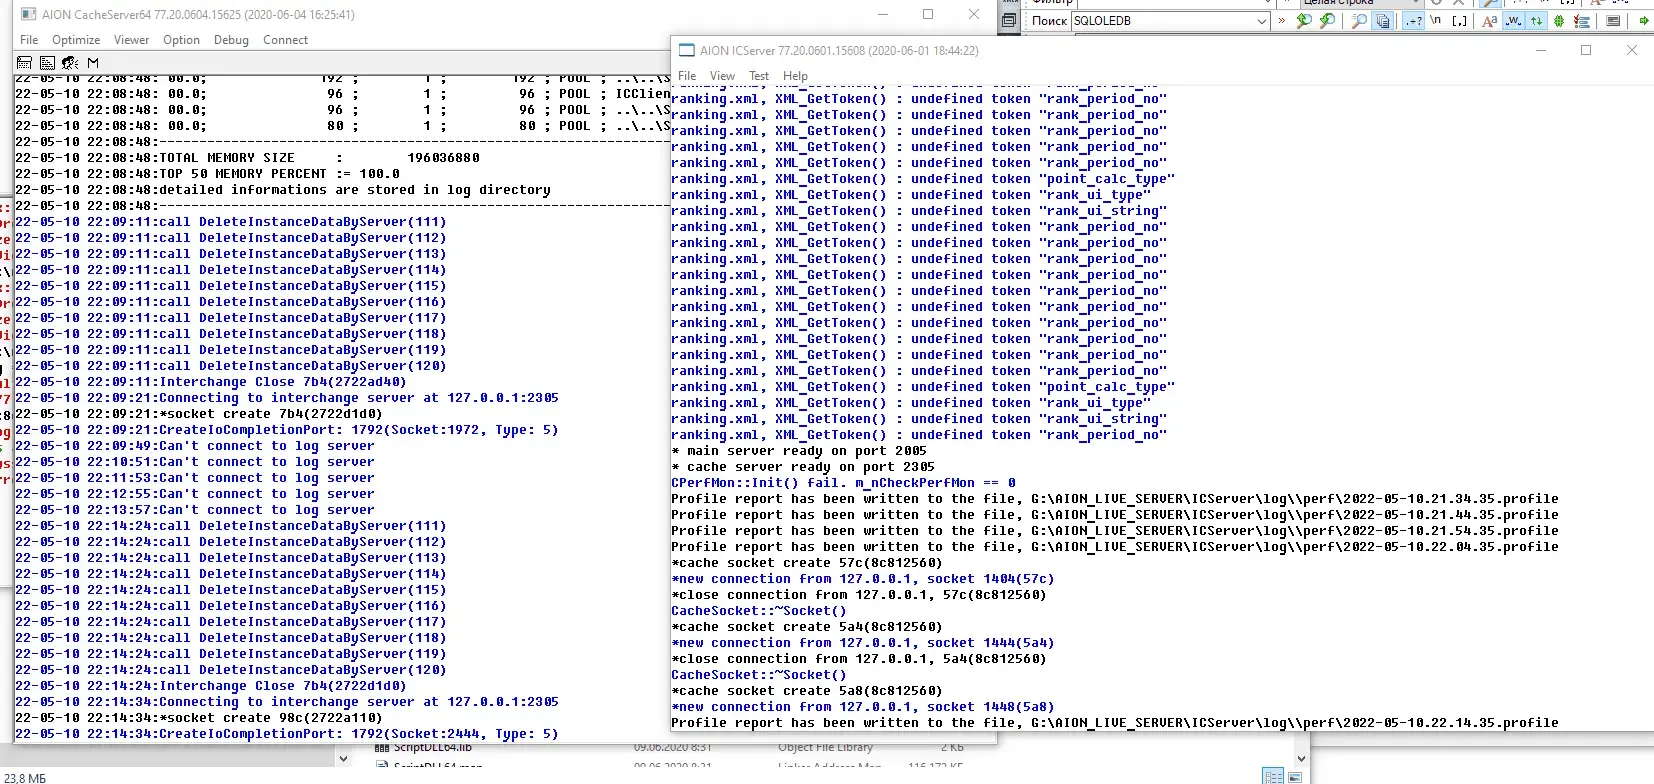Click 'CPerfMon::Init() fail' log line
Screen dimensions: 1654x784
click(843, 483)
